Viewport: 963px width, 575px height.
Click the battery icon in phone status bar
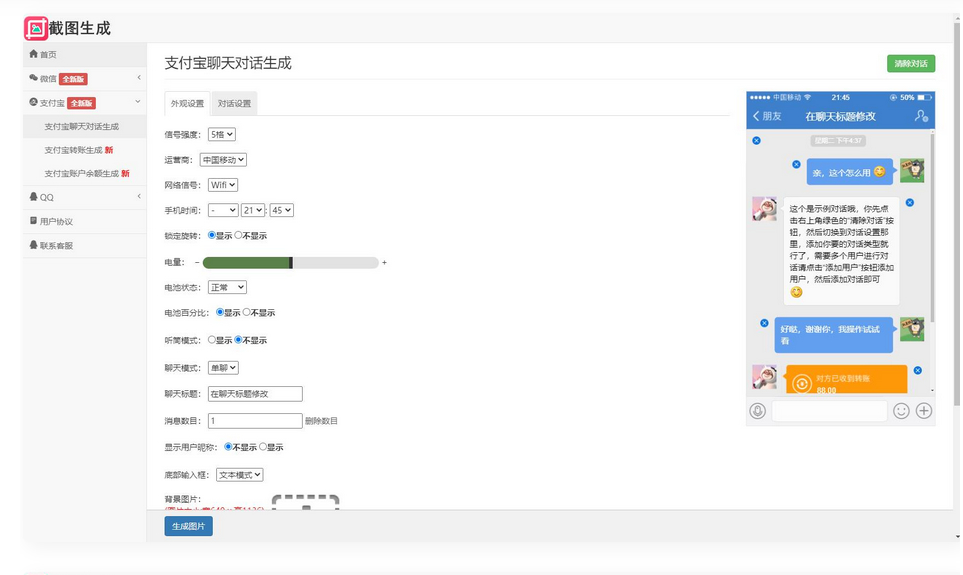pos(924,98)
